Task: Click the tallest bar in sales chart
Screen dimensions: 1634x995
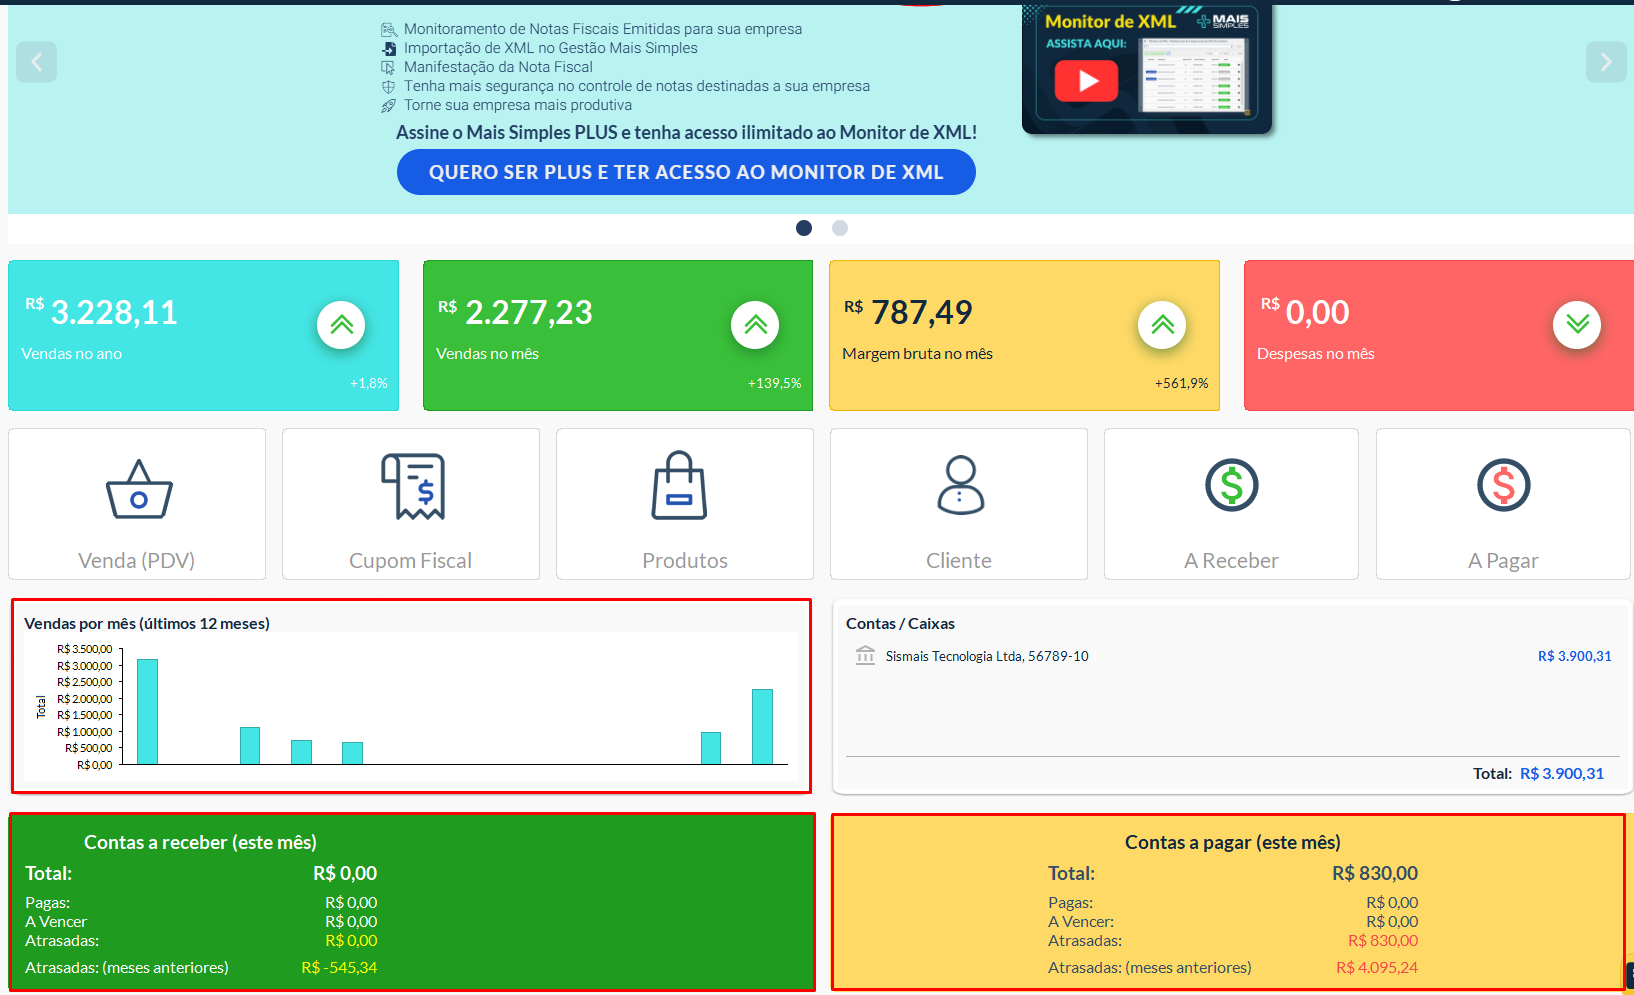Action: click(147, 711)
